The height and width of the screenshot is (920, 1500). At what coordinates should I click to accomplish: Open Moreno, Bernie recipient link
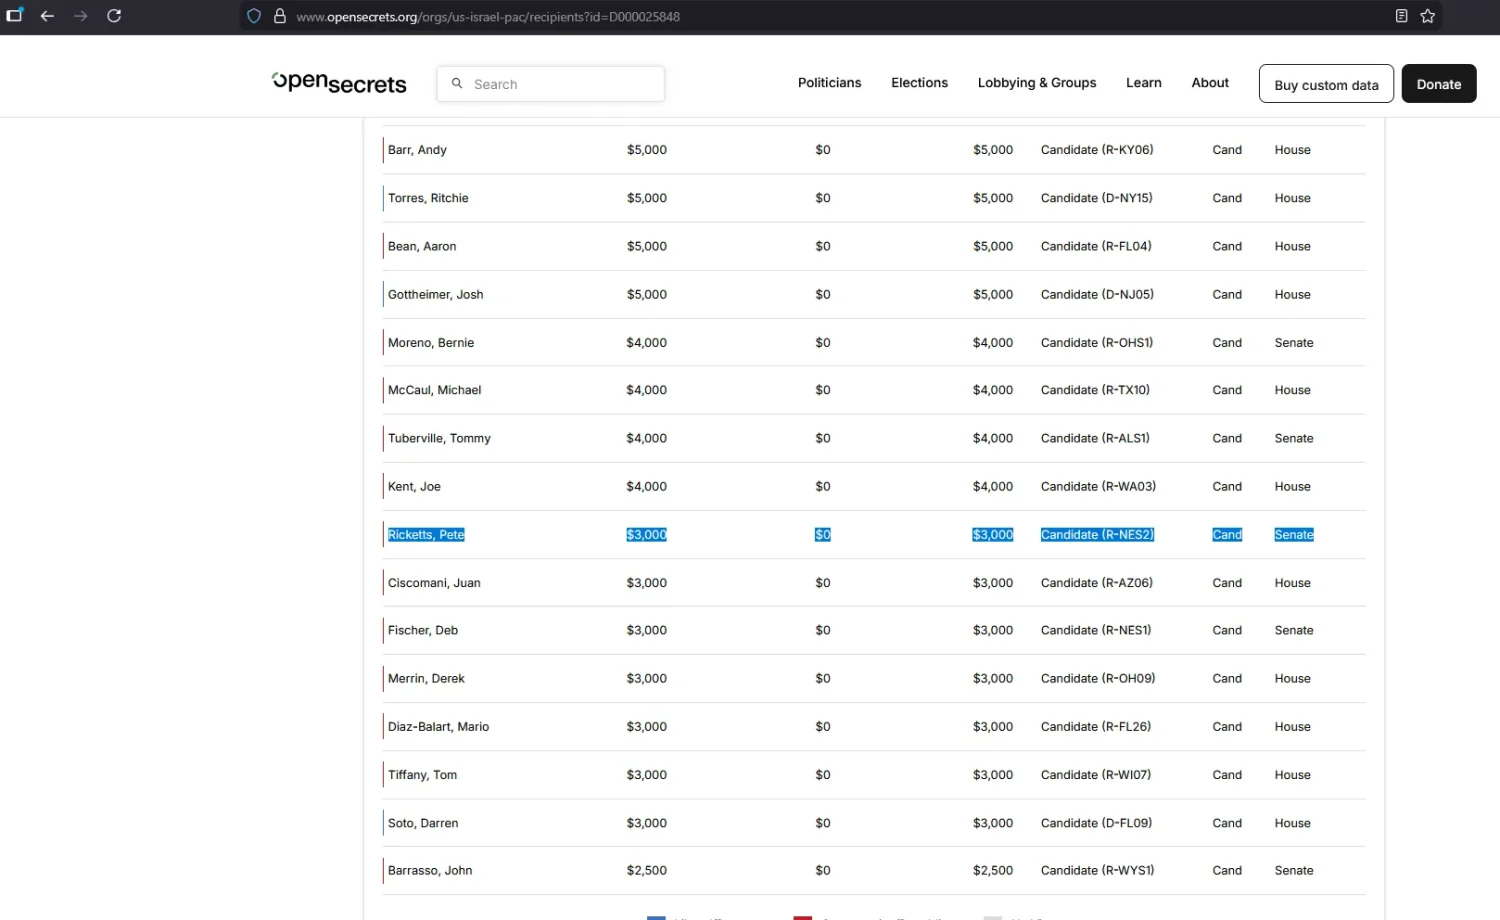pos(431,342)
